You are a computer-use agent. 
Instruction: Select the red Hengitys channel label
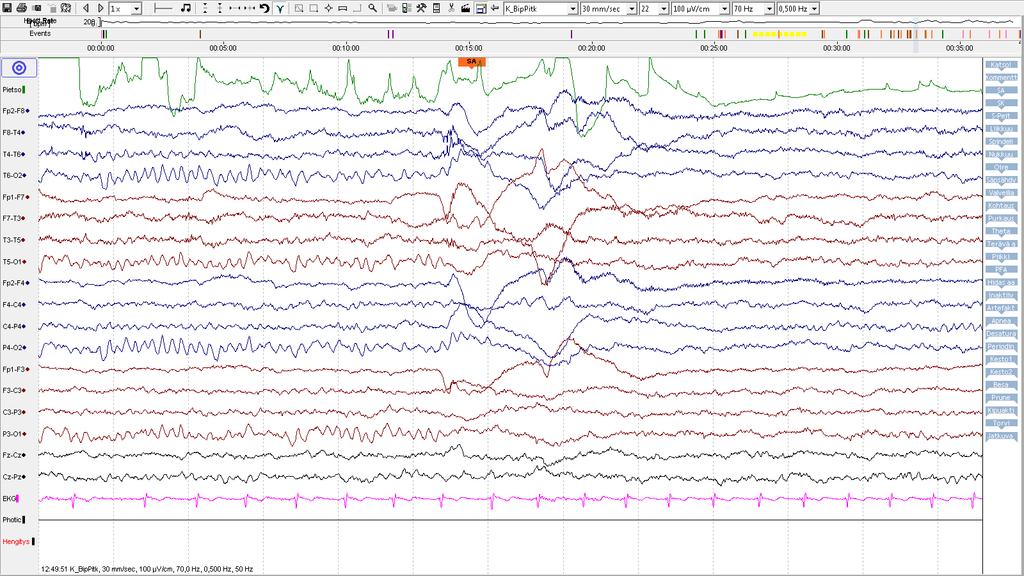pyautogui.click(x=18, y=542)
